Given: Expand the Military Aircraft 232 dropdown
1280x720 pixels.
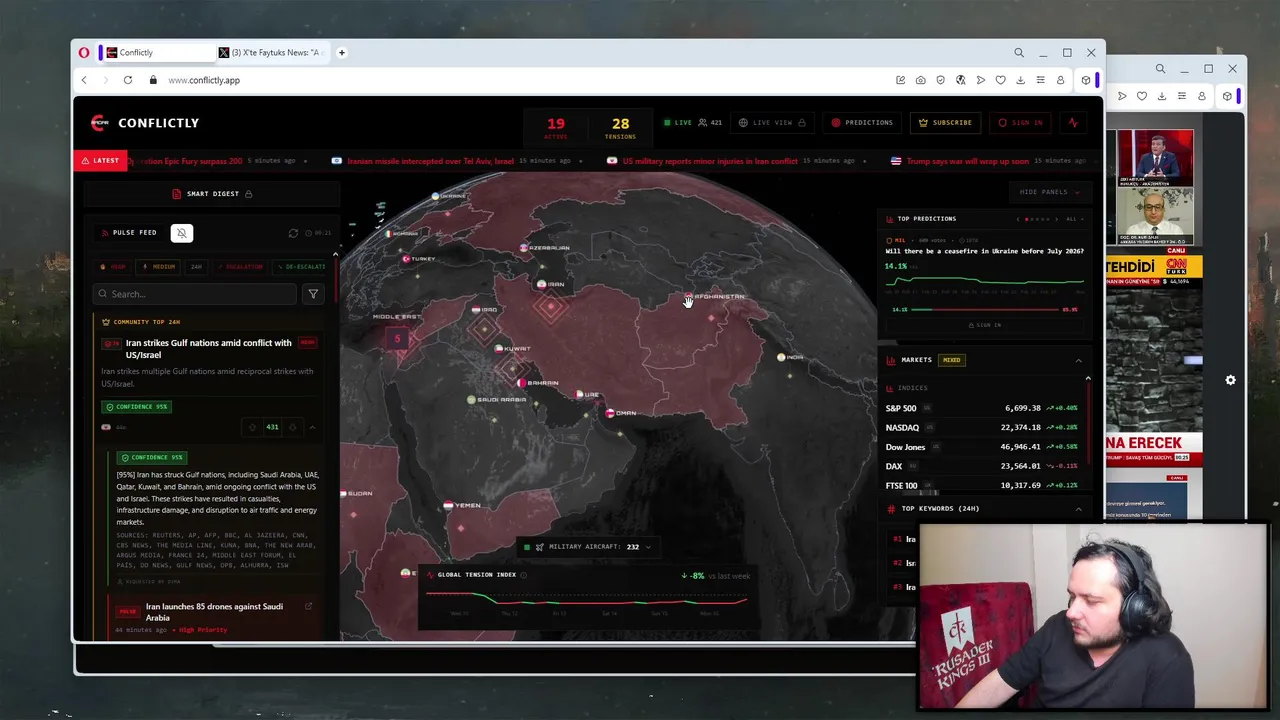Looking at the screenshot, I should tap(590, 547).
